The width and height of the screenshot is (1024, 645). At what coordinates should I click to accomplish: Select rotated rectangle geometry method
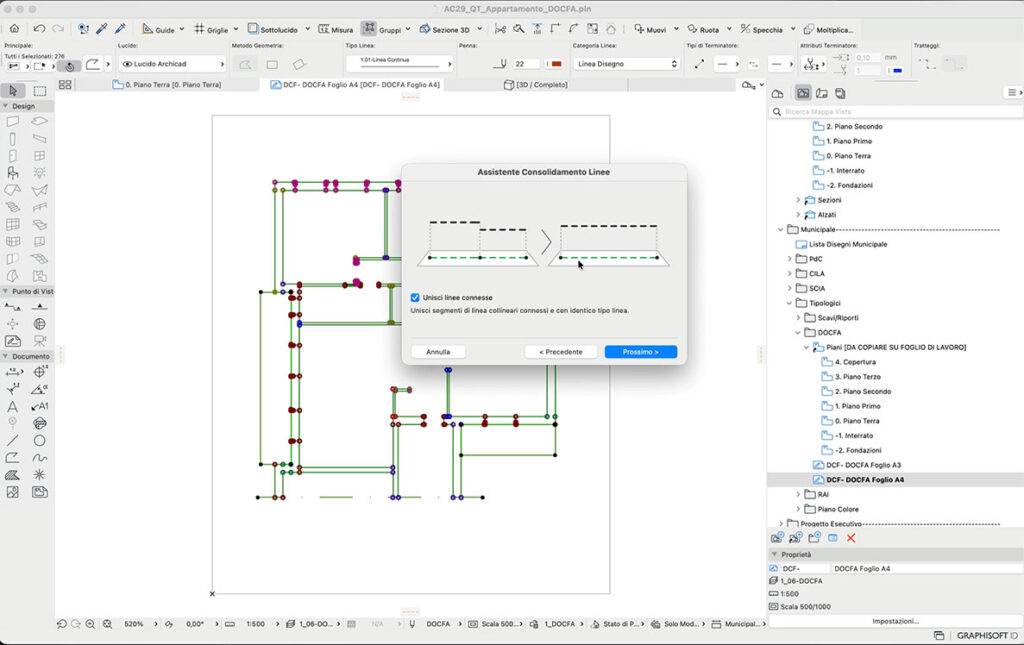tap(299, 64)
